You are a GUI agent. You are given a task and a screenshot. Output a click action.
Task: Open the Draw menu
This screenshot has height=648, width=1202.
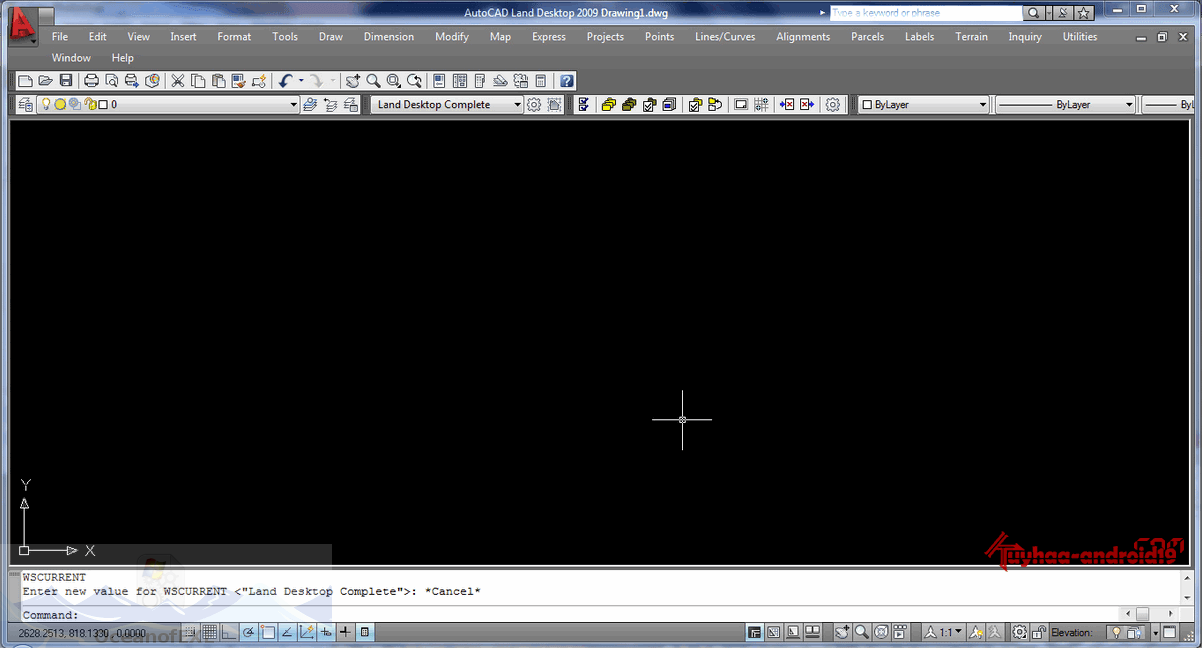[331, 37]
